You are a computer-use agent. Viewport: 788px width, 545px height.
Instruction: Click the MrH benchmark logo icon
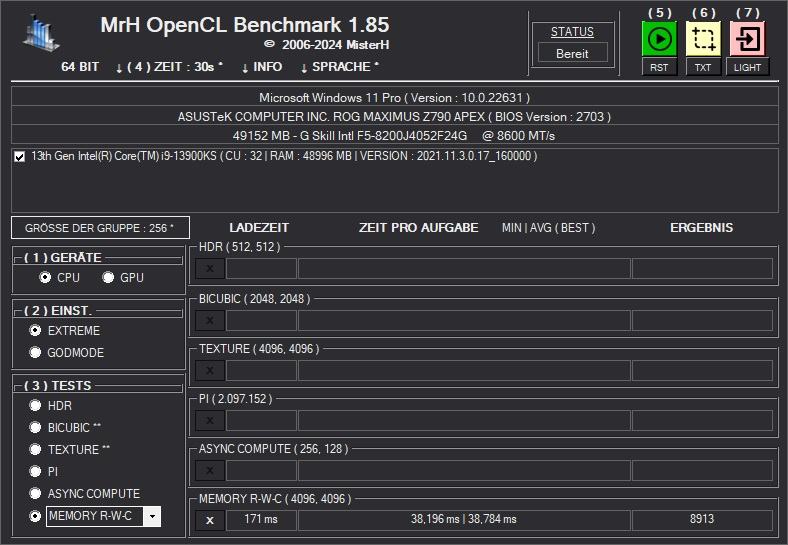[42, 33]
